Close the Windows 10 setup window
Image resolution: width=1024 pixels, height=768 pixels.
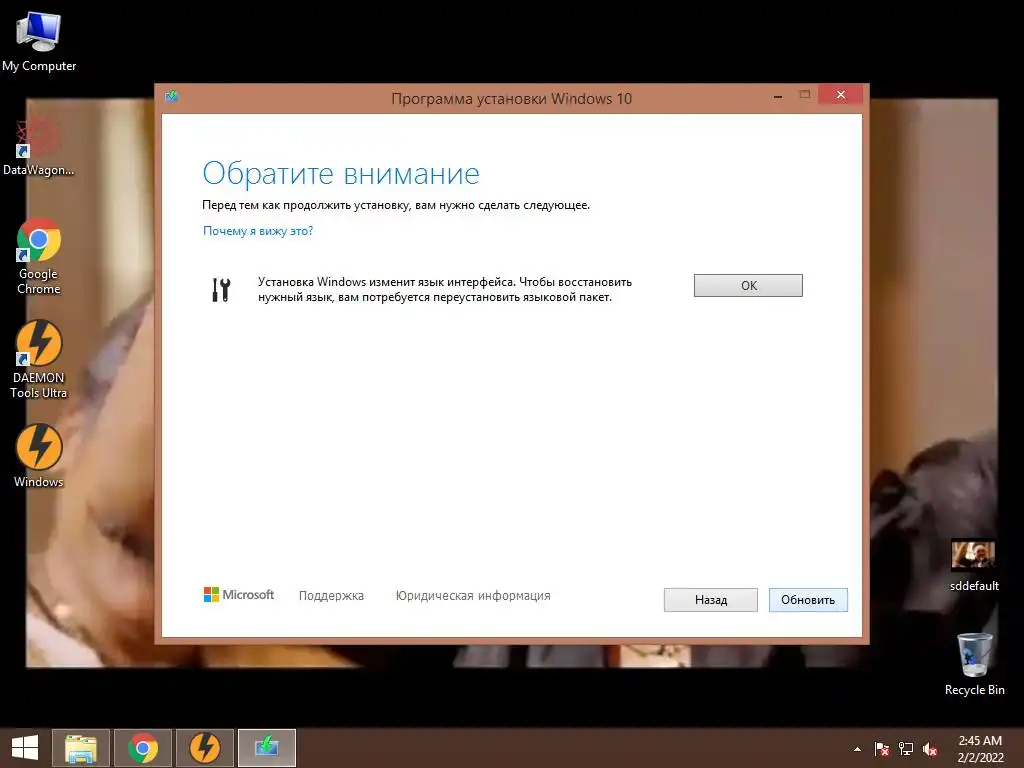coord(840,95)
